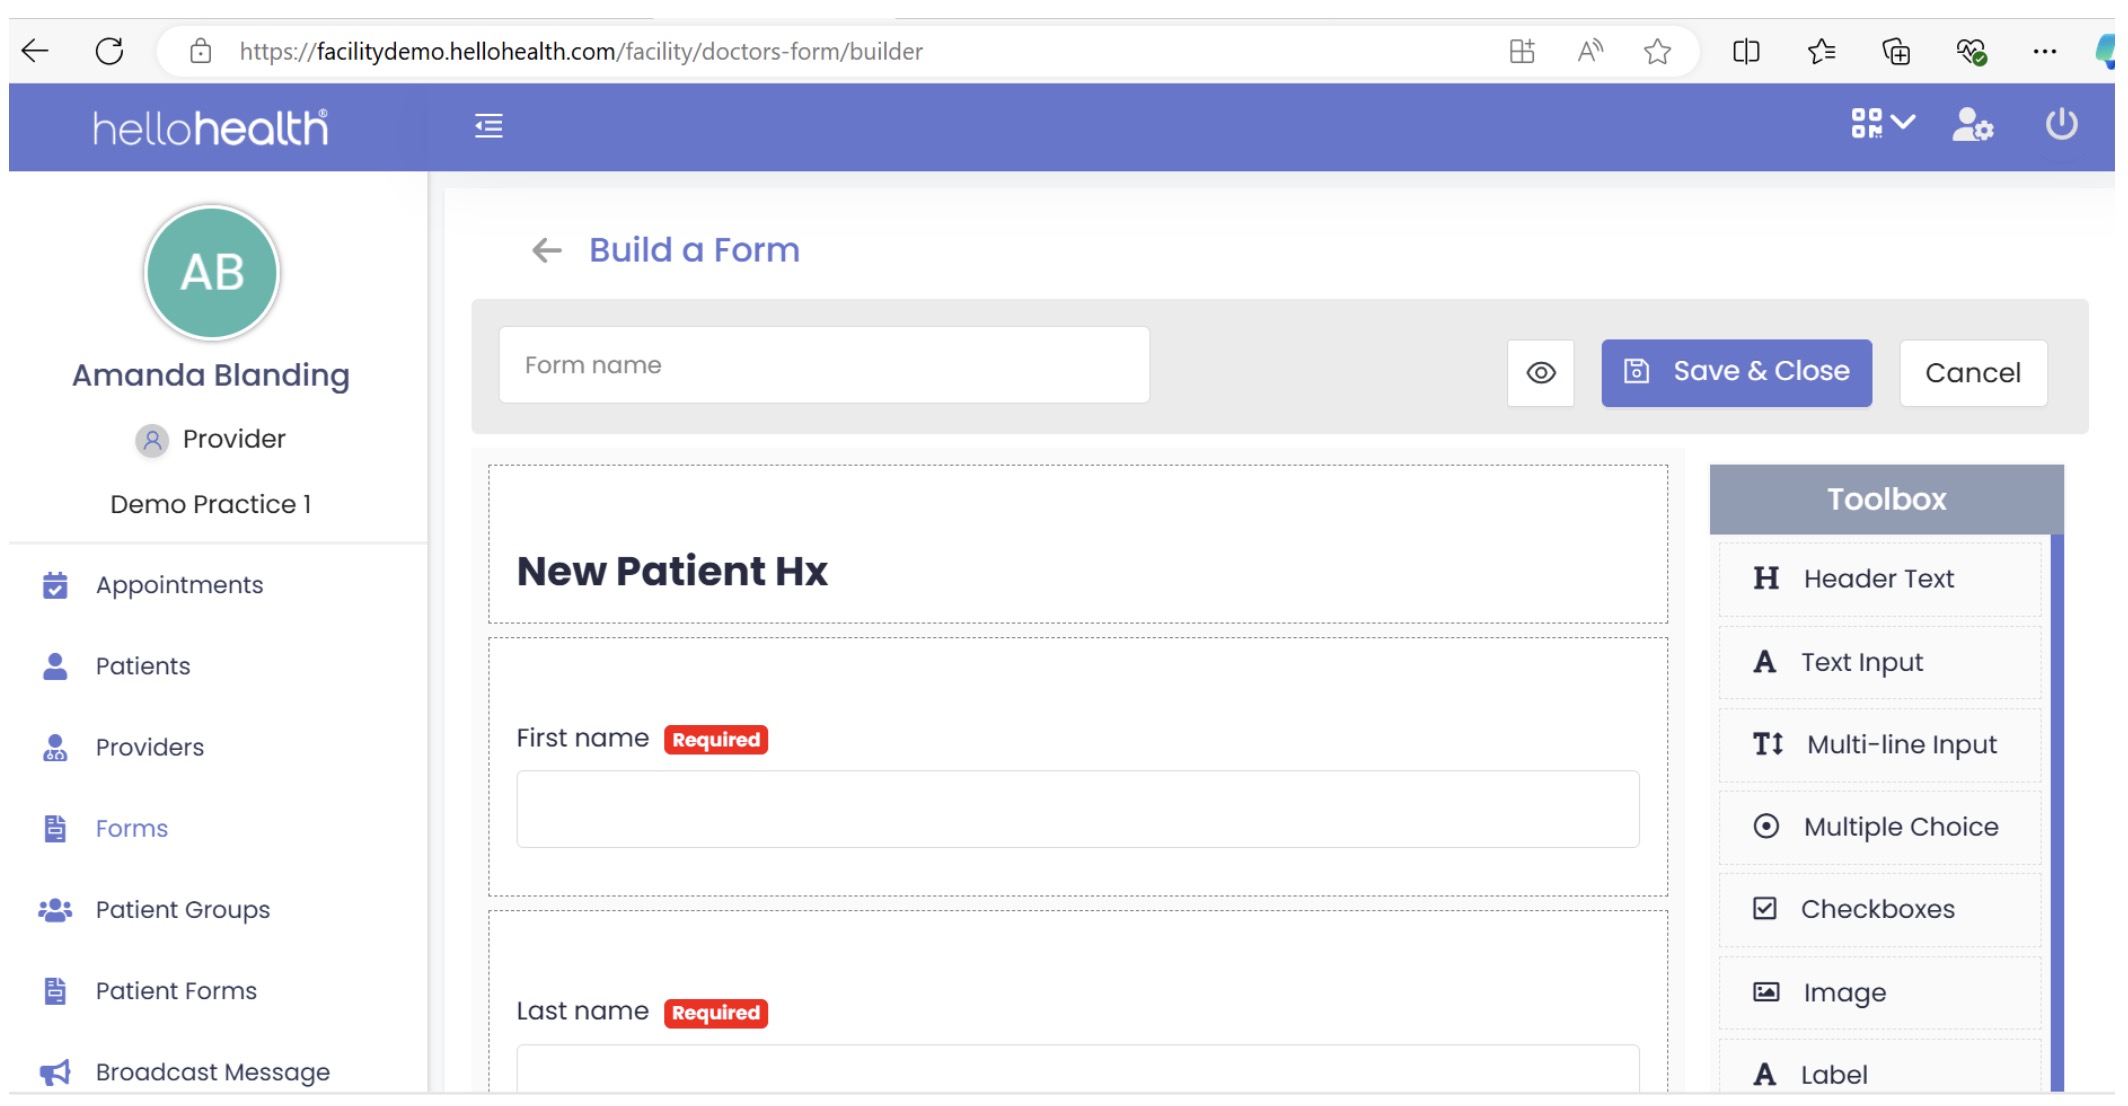Screen dimensions: 2128x1106
Task: Add a Header Text element from Toolbox
Action: [x=1879, y=579]
